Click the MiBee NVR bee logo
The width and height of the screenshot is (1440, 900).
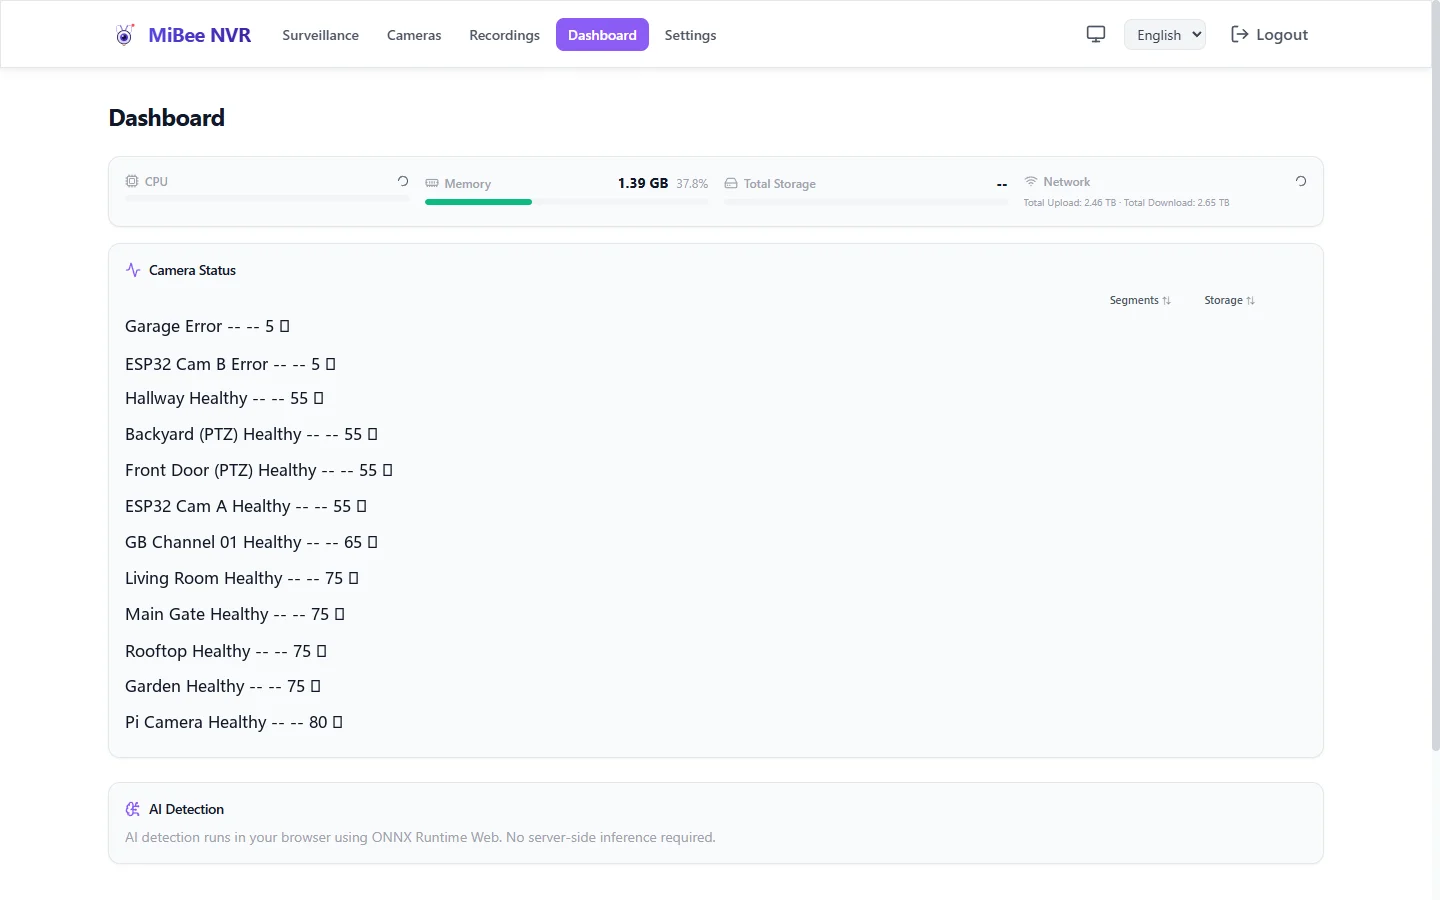pos(124,35)
